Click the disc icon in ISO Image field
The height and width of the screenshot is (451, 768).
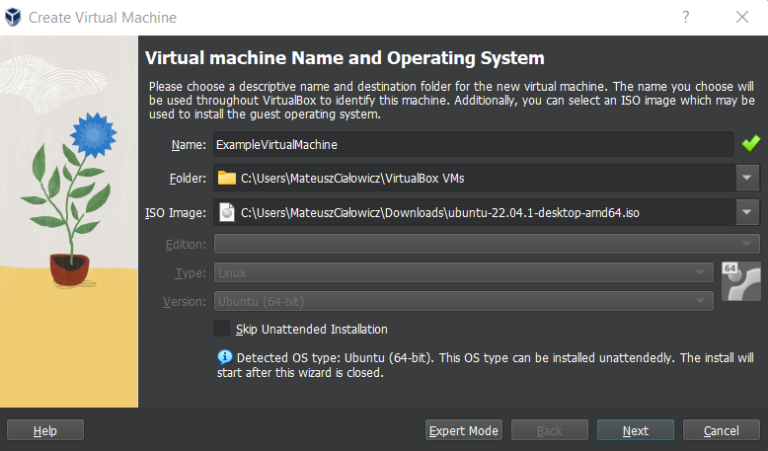pos(227,212)
